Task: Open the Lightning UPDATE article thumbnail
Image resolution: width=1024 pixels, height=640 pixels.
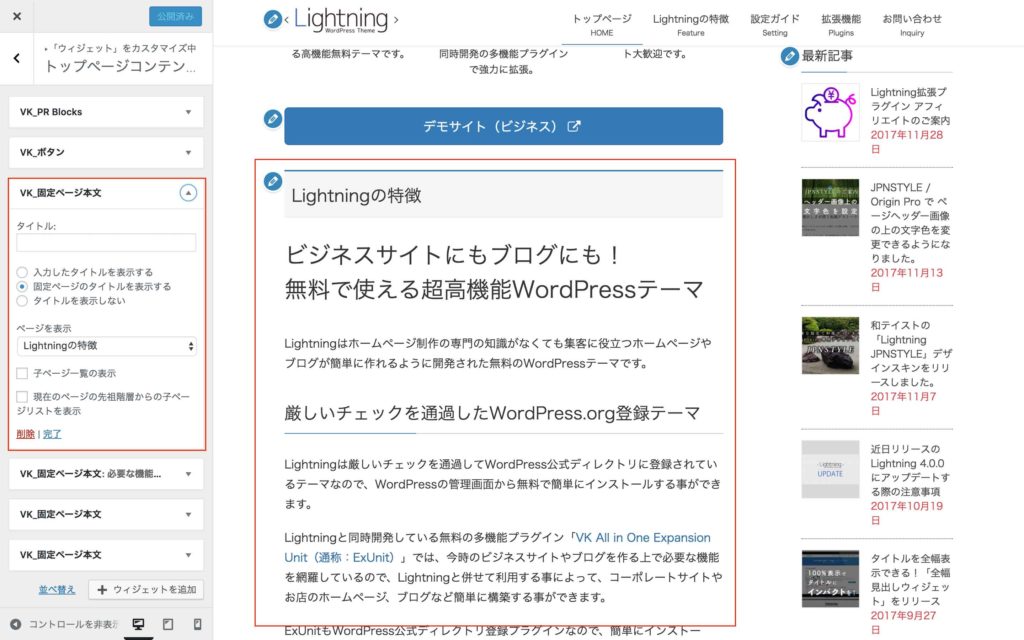Action: pos(830,470)
